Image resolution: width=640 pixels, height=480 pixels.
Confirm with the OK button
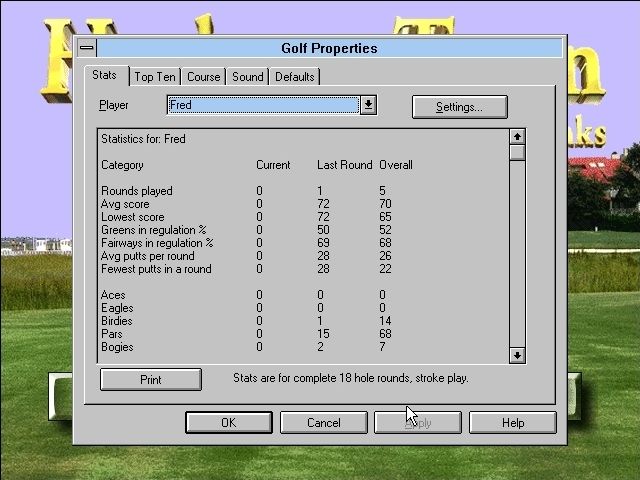coord(228,423)
